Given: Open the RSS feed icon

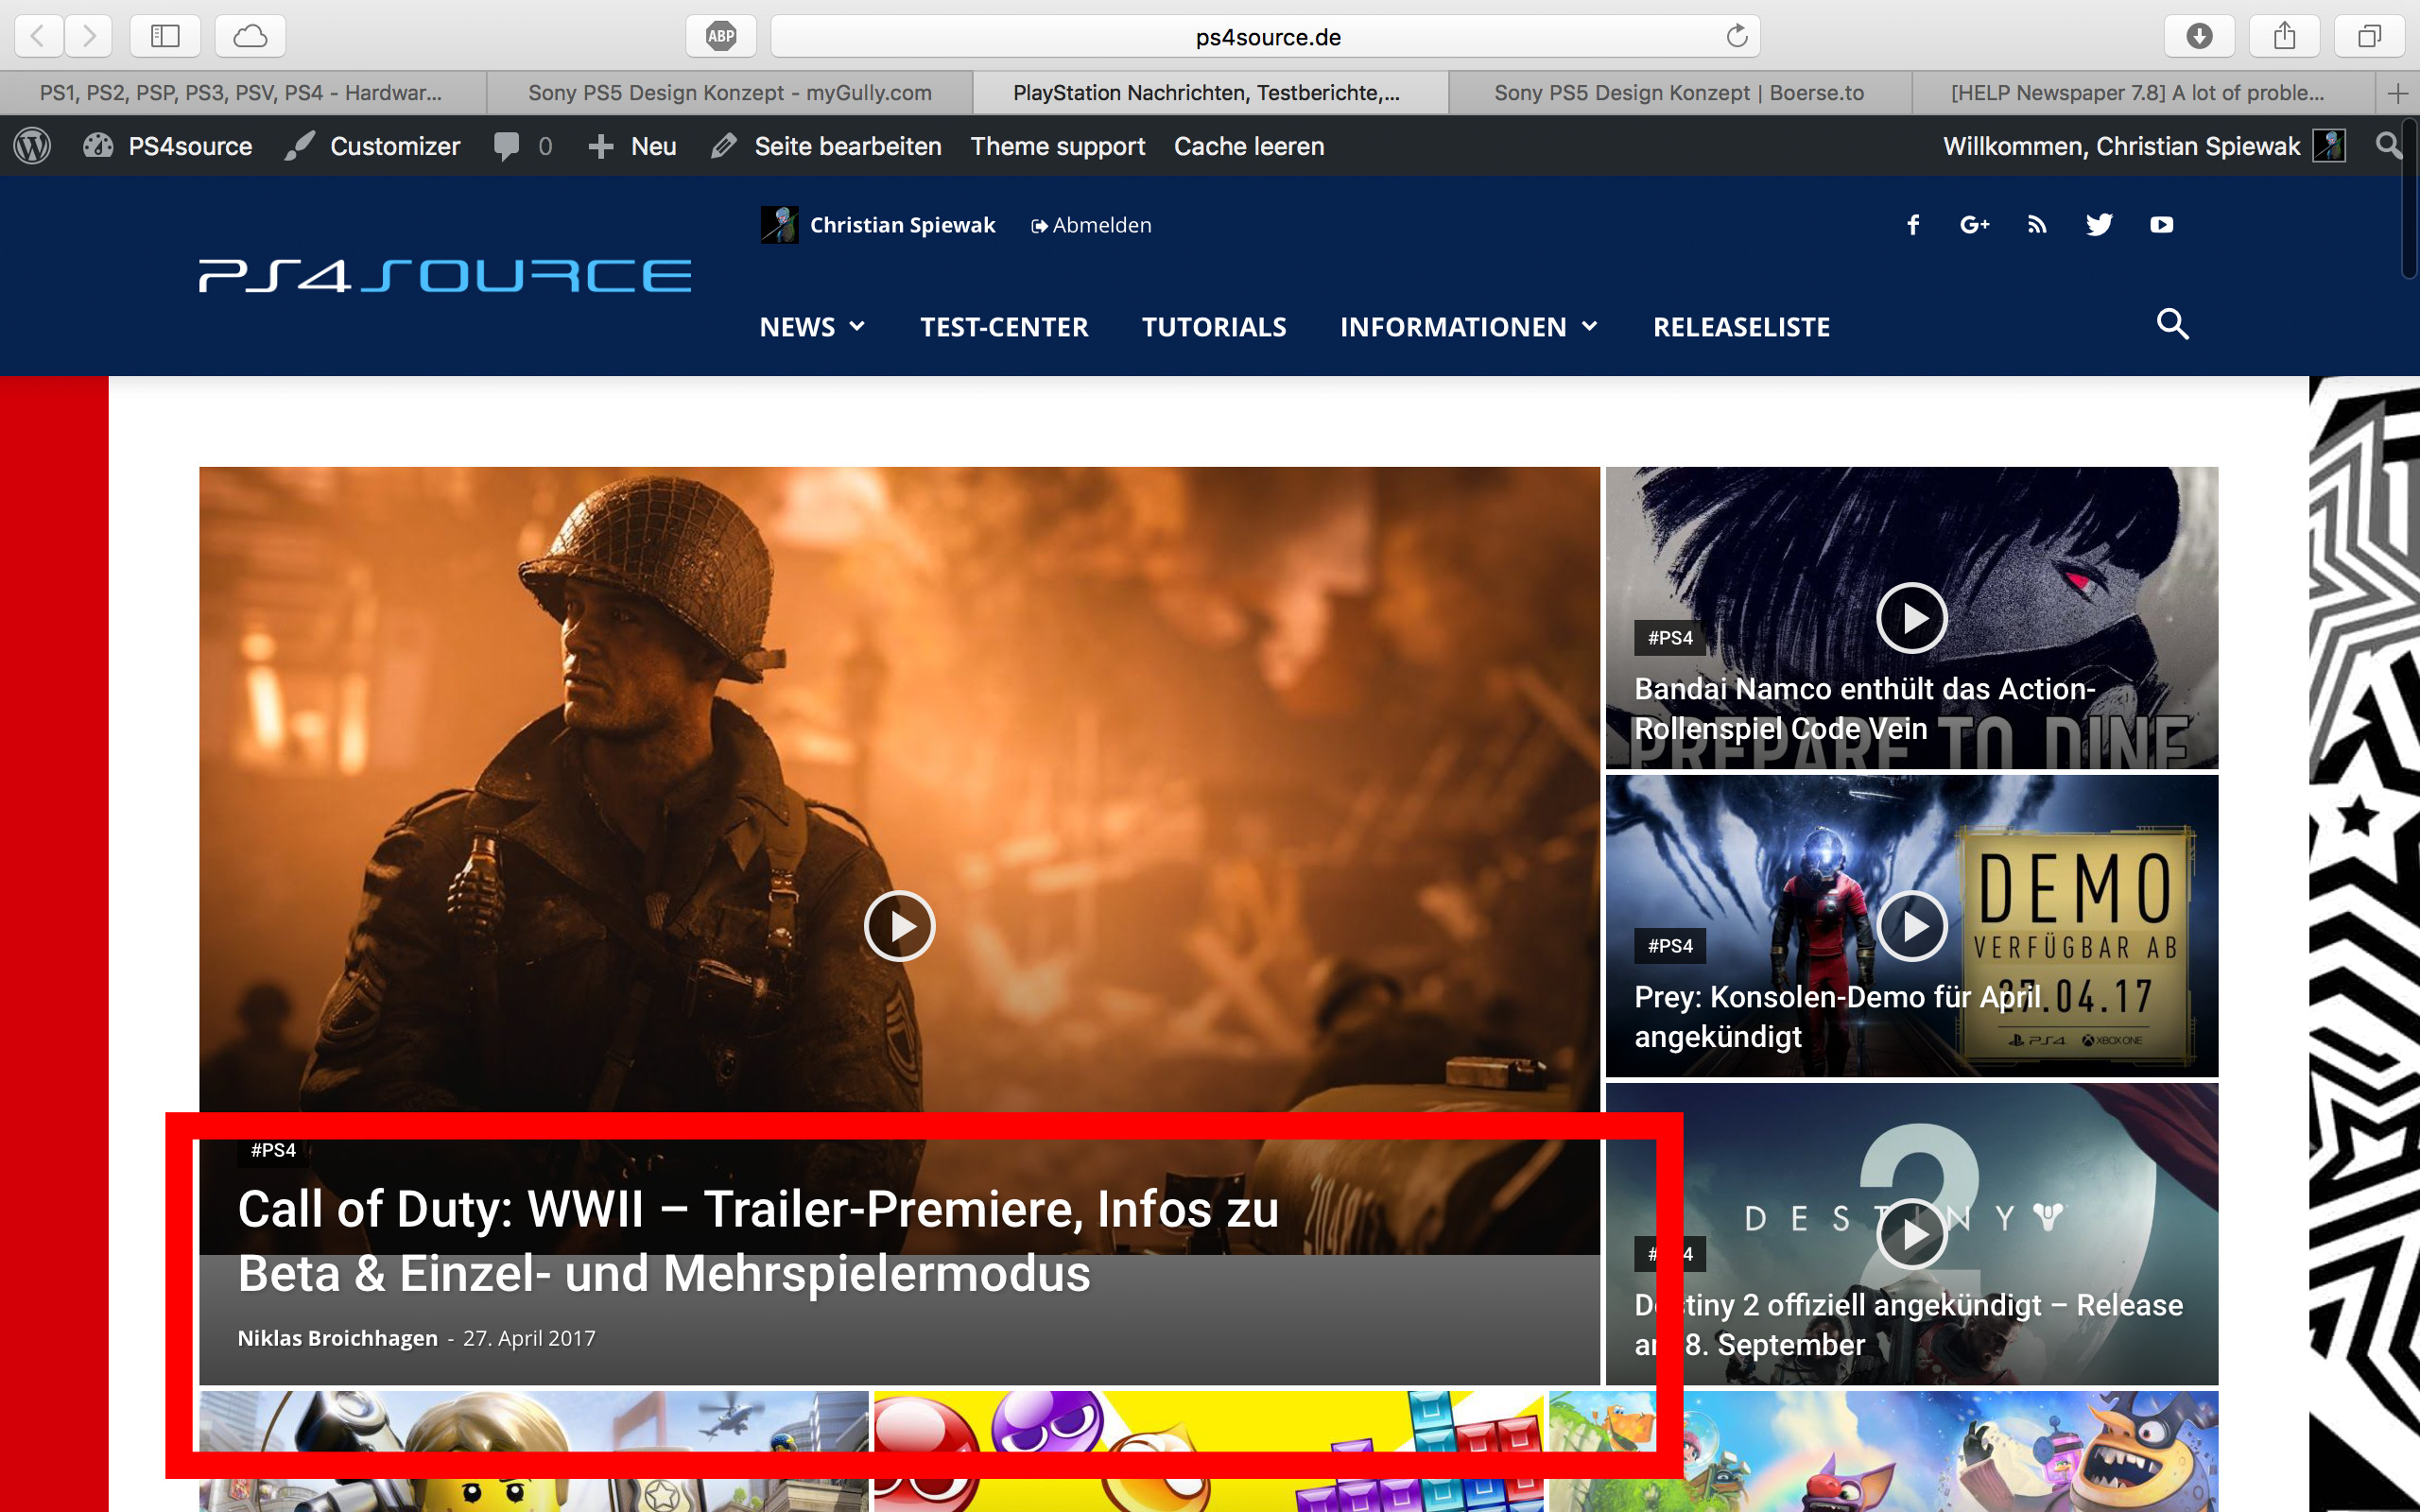Looking at the screenshot, I should (2037, 225).
